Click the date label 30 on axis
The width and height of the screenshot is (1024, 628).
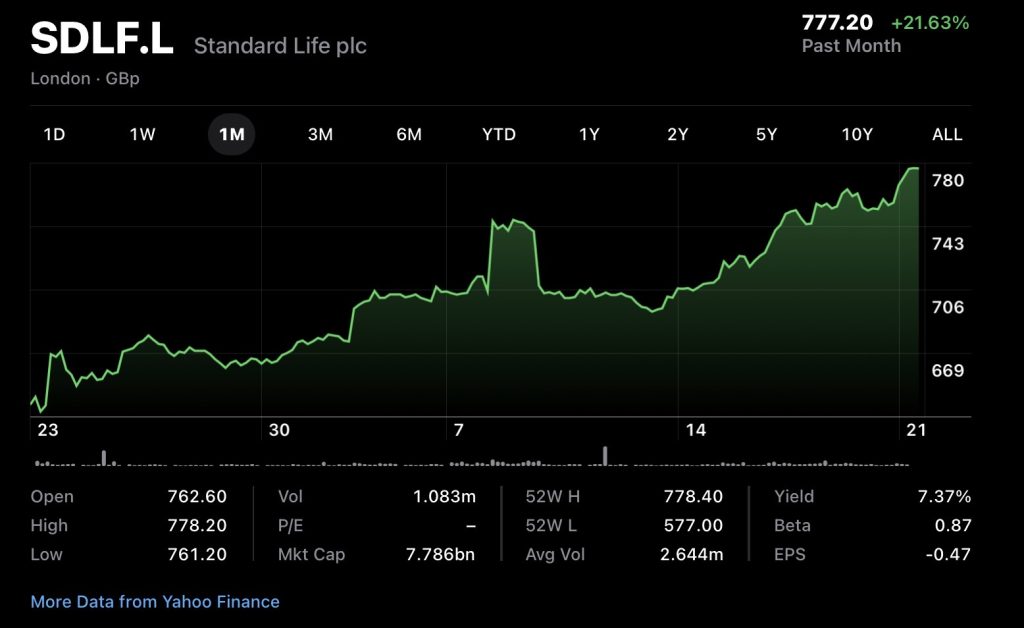point(279,430)
